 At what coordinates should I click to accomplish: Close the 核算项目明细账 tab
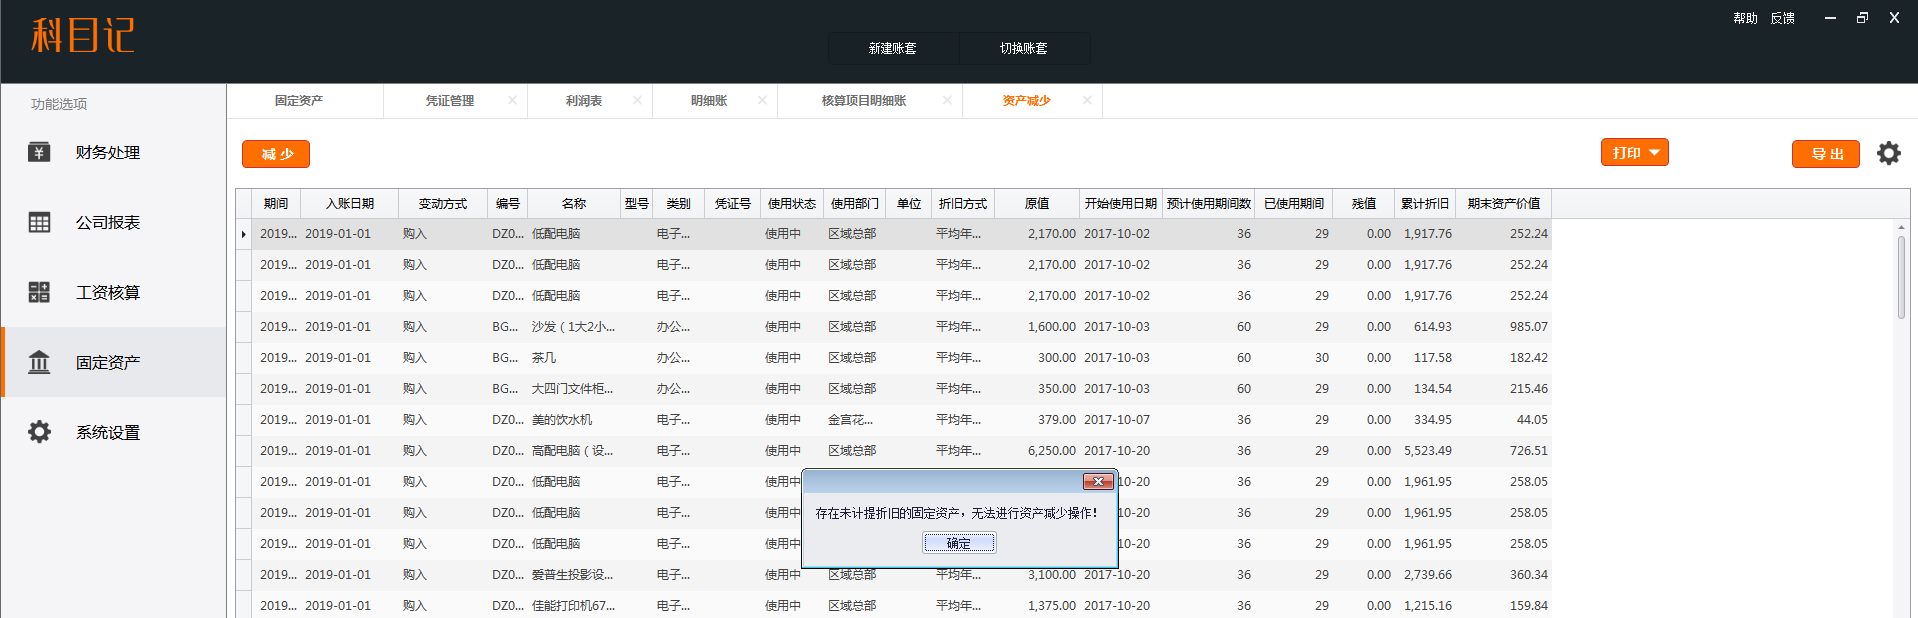(946, 100)
